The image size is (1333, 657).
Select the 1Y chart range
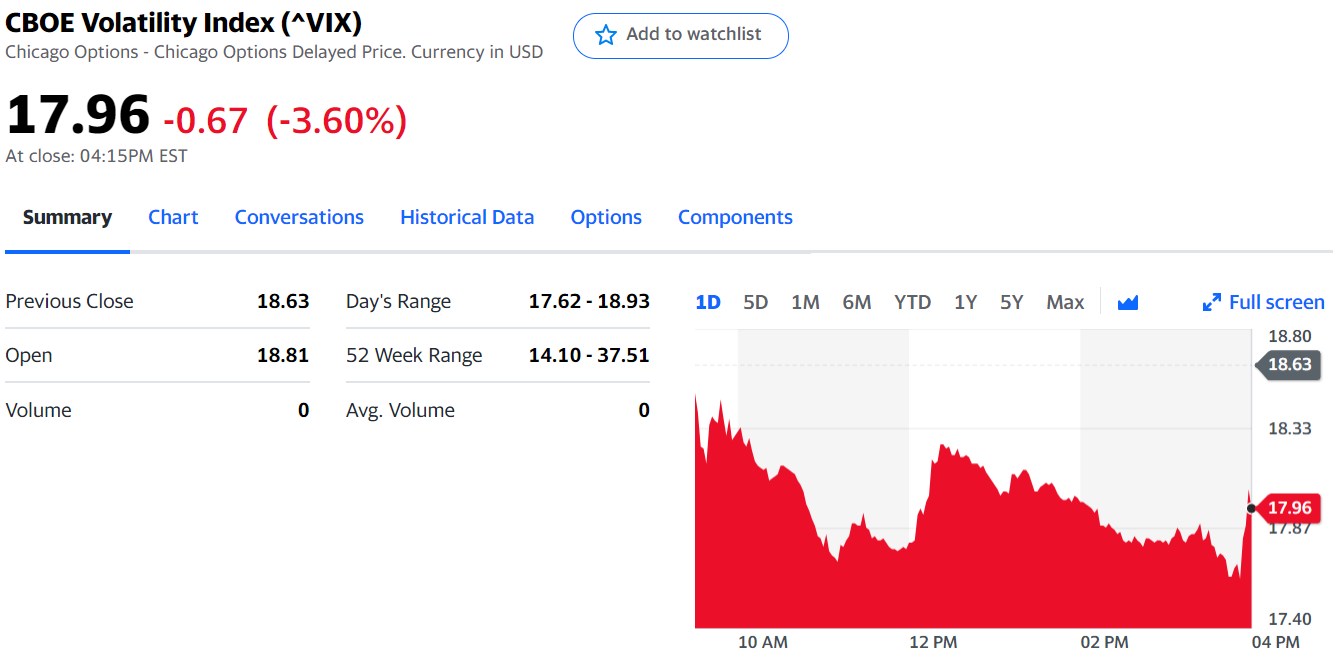pyautogui.click(x=965, y=302)
